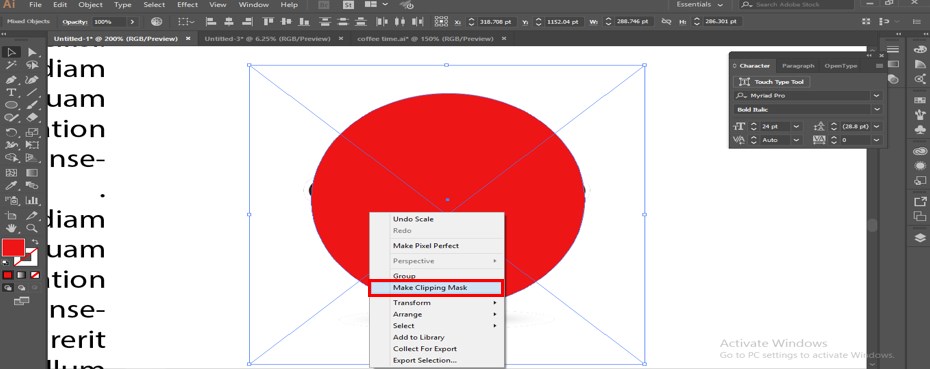Select the Free Transform tool
The height and width of the screenshot is (369, 930).
tap(32, 145)
